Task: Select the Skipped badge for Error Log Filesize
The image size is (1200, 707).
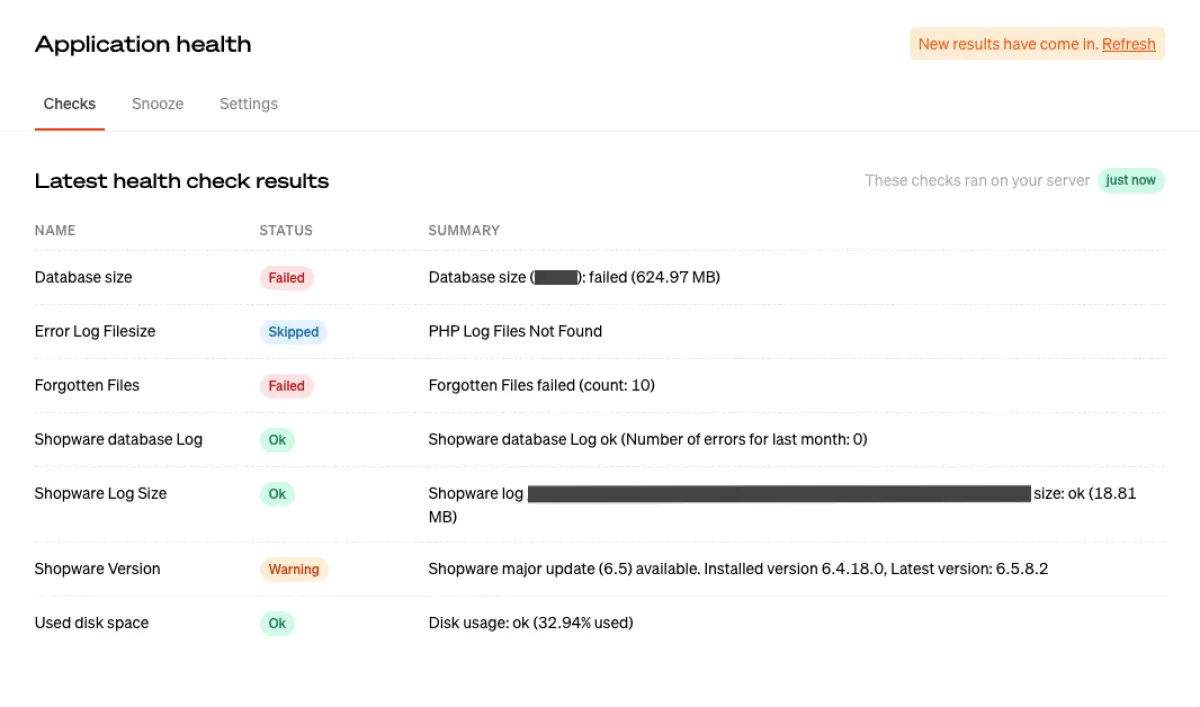Action: pos(294,332)
